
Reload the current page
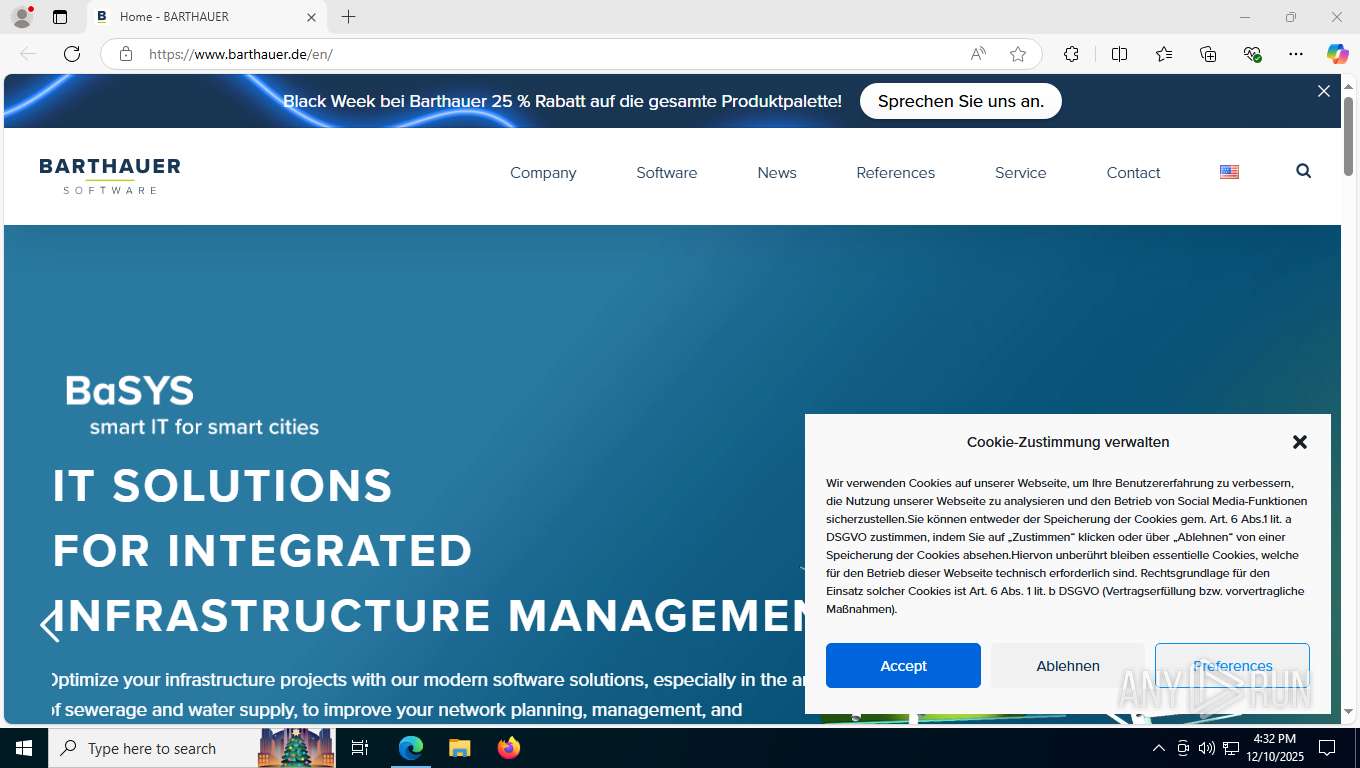point(72,54)
